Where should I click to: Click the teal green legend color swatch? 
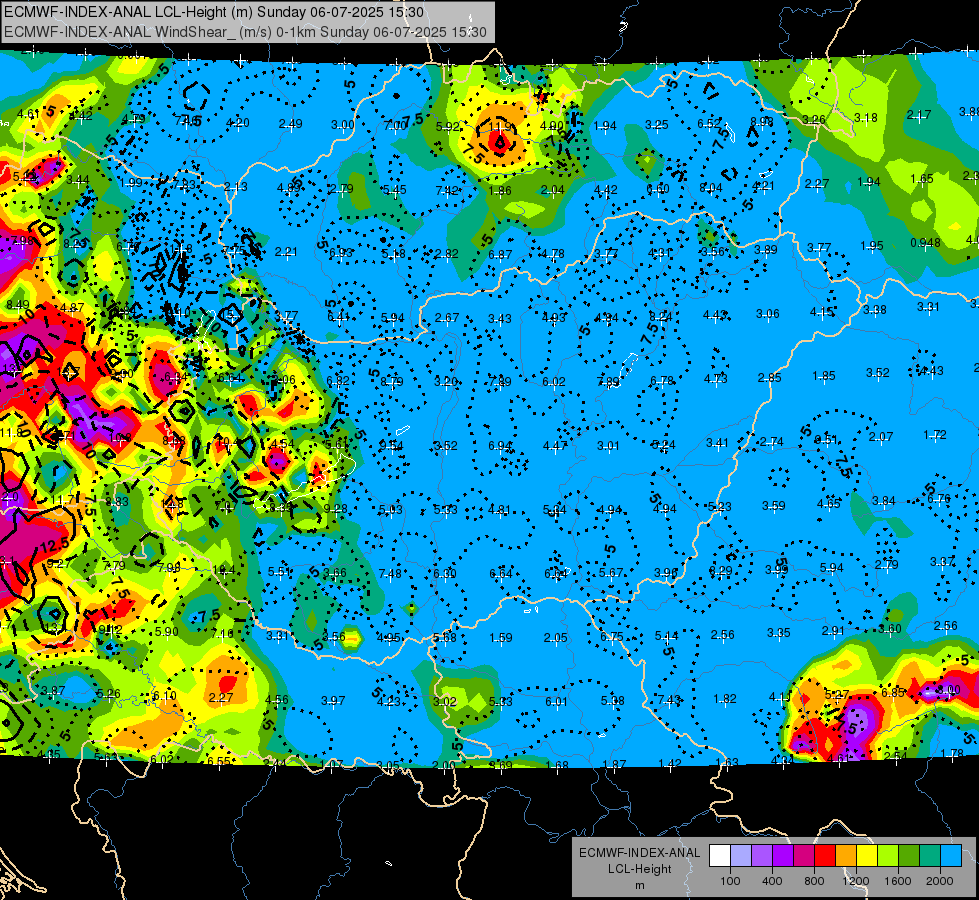point(930,855)
